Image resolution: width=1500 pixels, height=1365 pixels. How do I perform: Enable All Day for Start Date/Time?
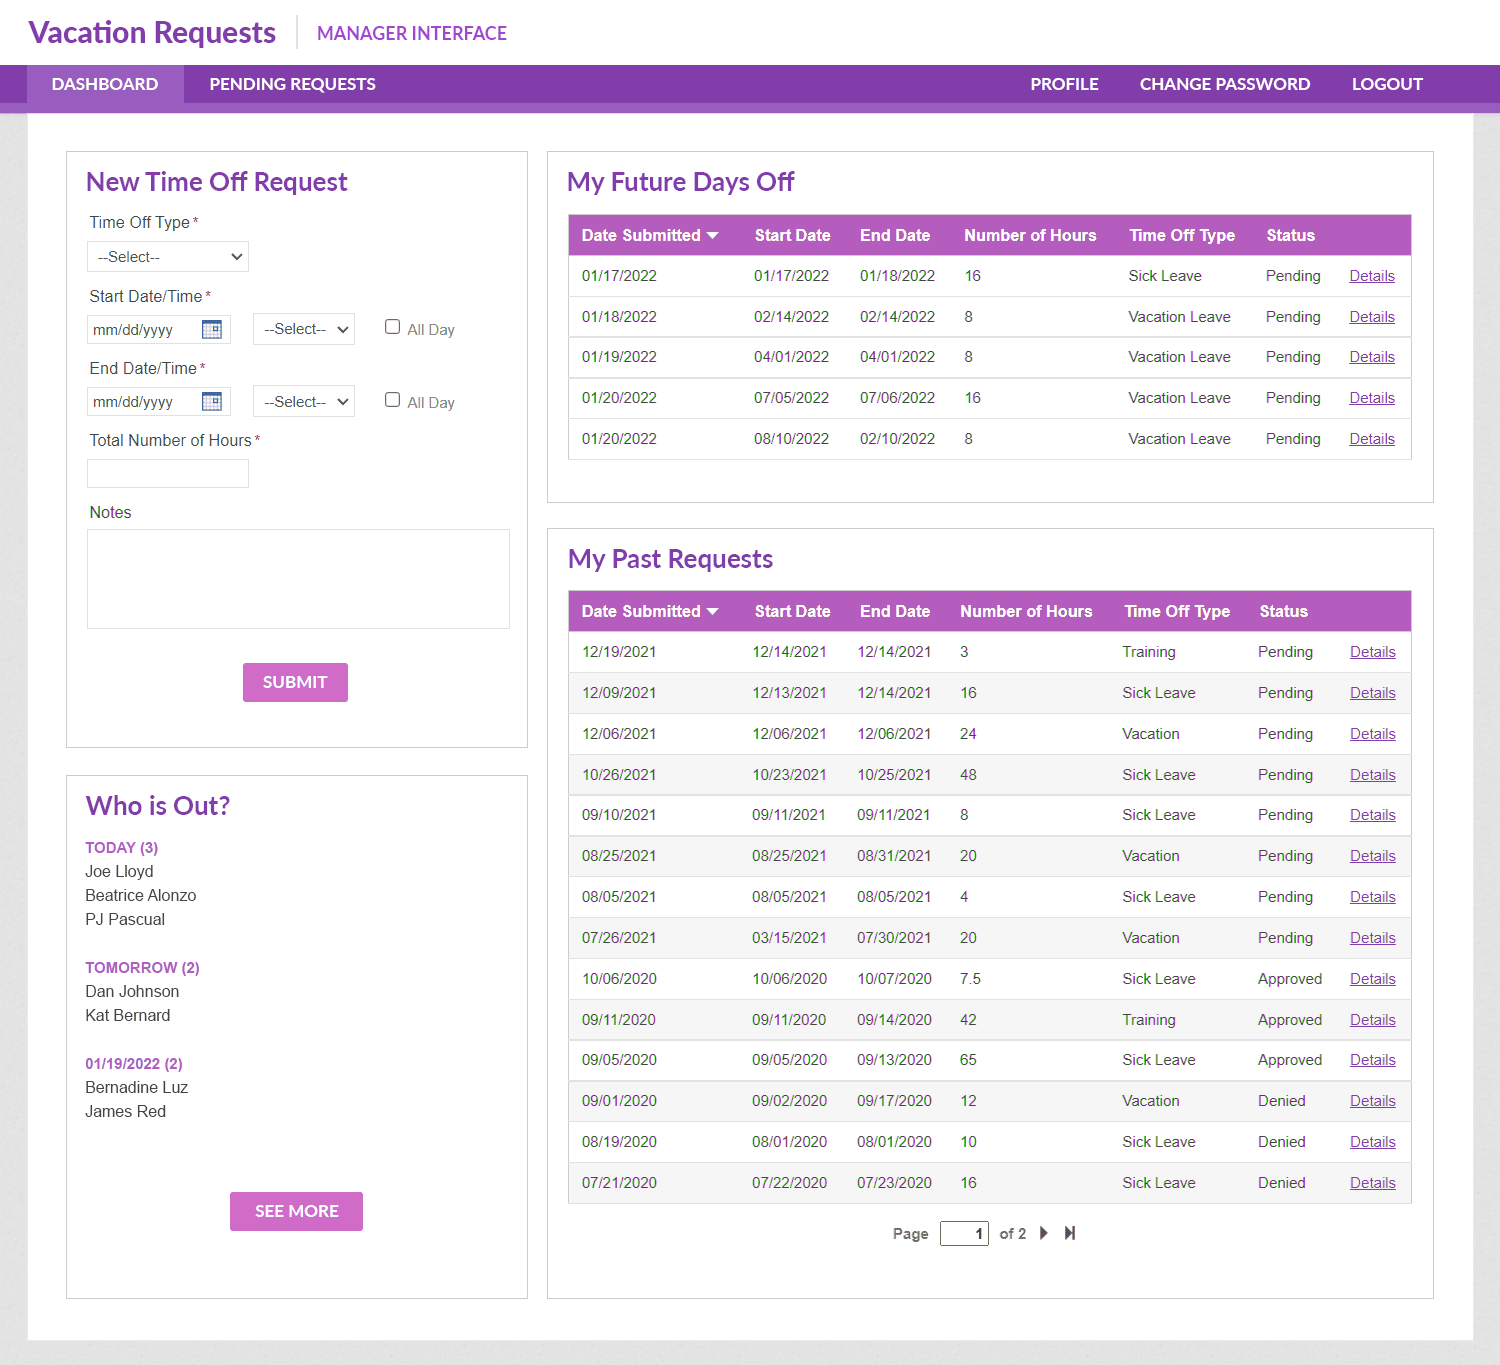click(x=393, y=327)
